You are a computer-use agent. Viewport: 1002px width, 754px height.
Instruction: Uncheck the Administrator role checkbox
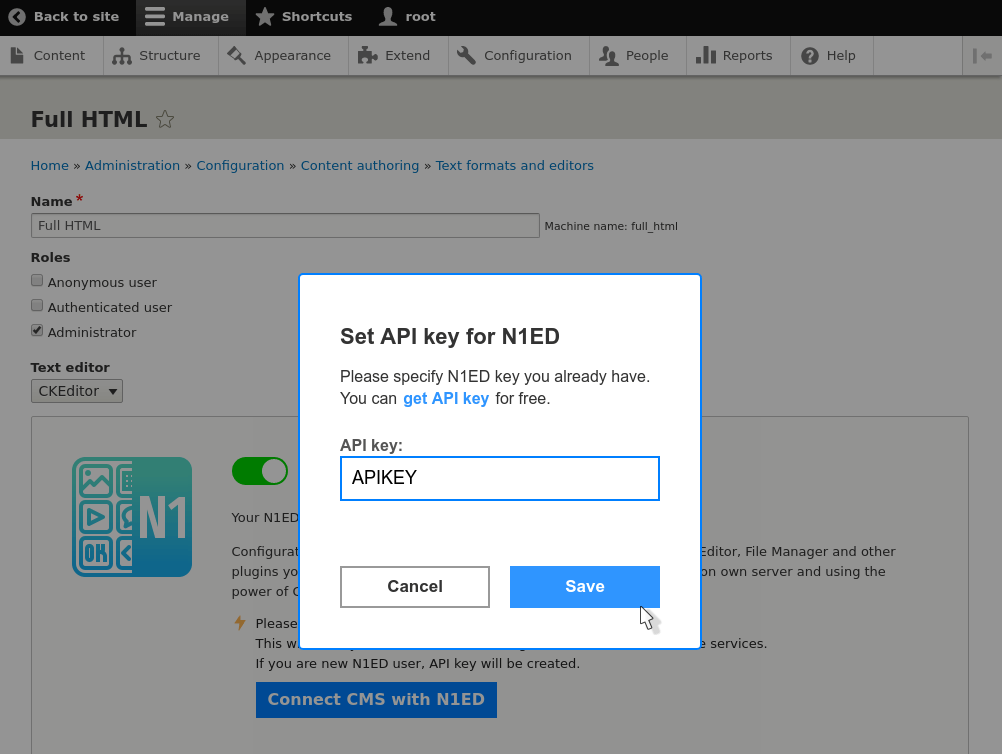pos(37,330)
